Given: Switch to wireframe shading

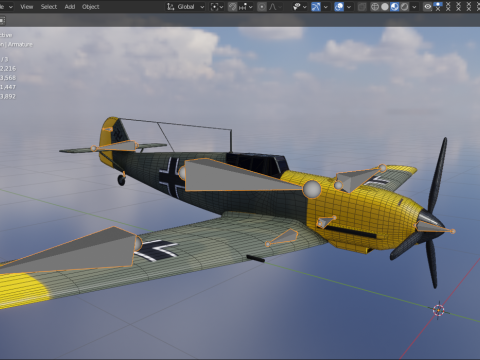Looking at the screenshot, I should click(x=375, y=7).
